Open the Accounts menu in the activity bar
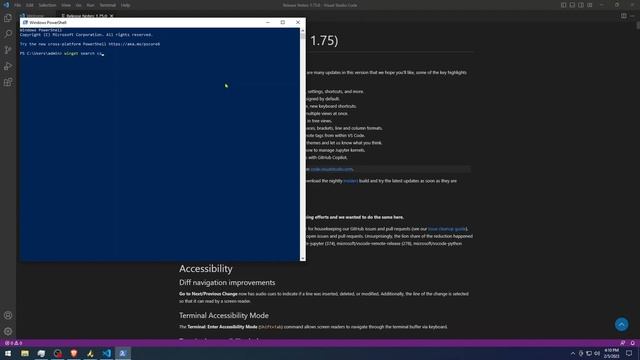Screen dimensions: 640x360 tap(8, 315)
